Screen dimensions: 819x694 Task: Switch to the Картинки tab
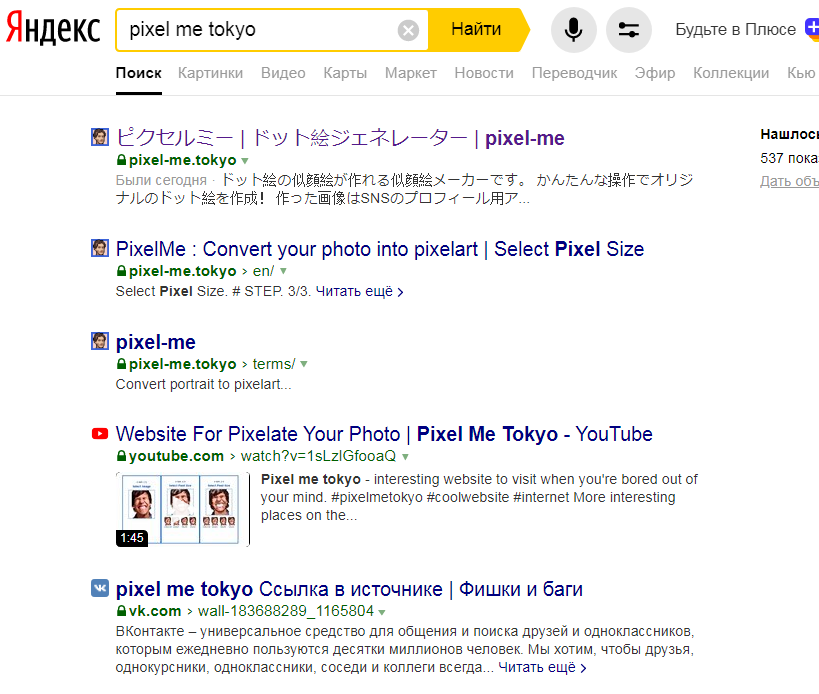pyautogui.click(x=210, y=73)
